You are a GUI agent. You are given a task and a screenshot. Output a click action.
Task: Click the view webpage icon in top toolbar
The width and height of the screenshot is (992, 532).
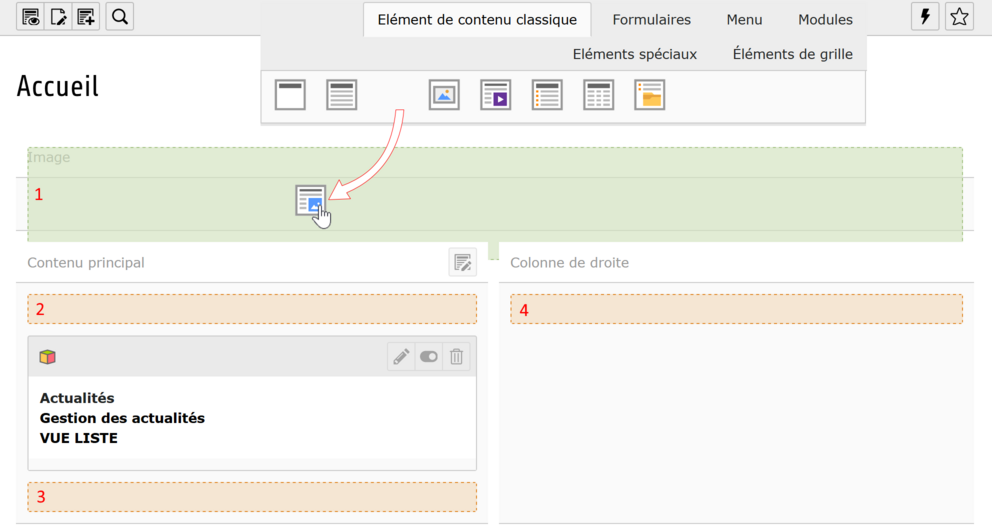pyautogui.click(x=31, y=17)
